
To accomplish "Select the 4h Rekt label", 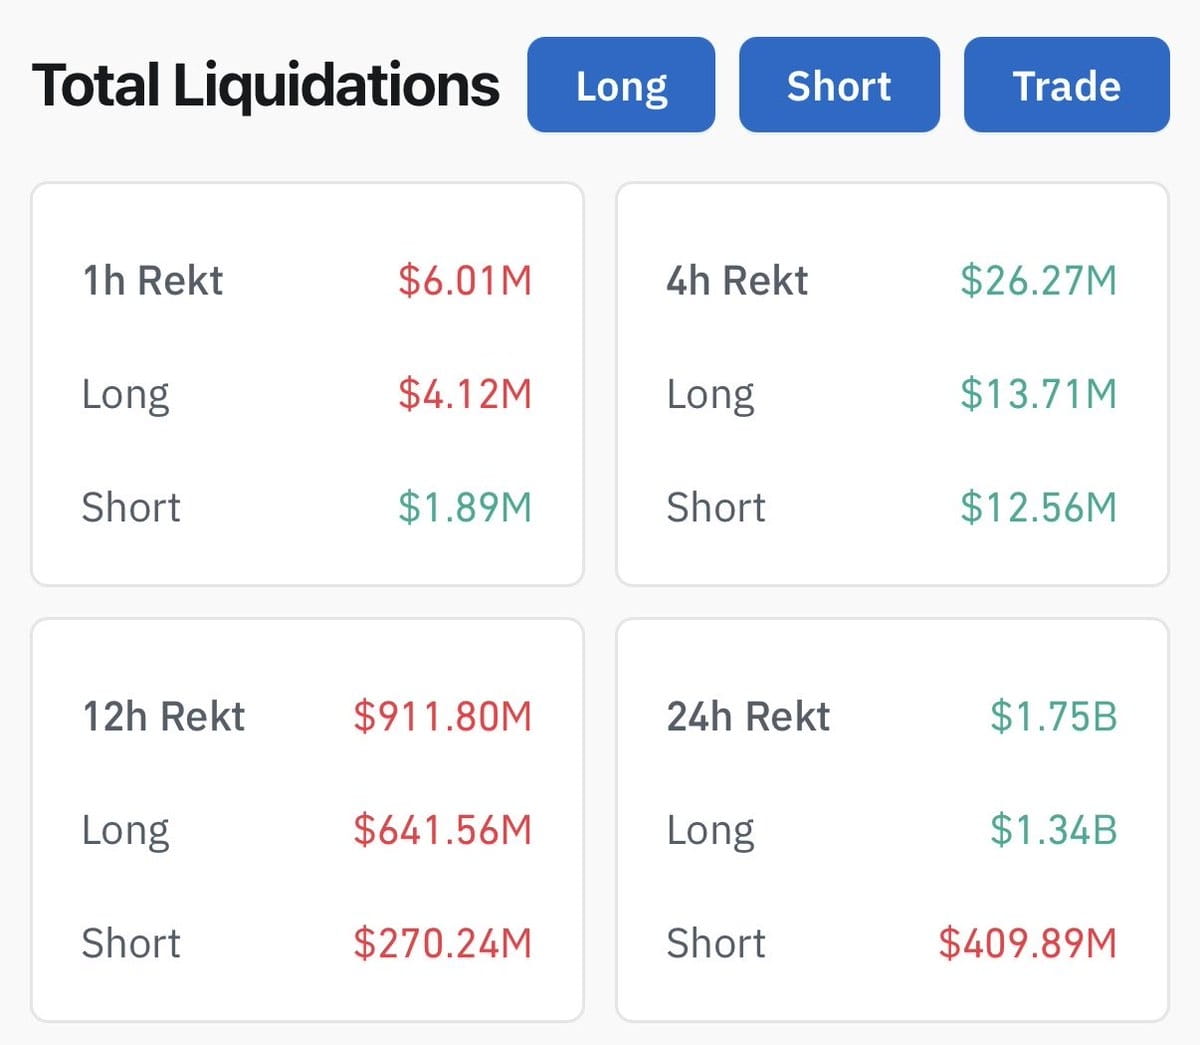I will (x=737, y=281).
